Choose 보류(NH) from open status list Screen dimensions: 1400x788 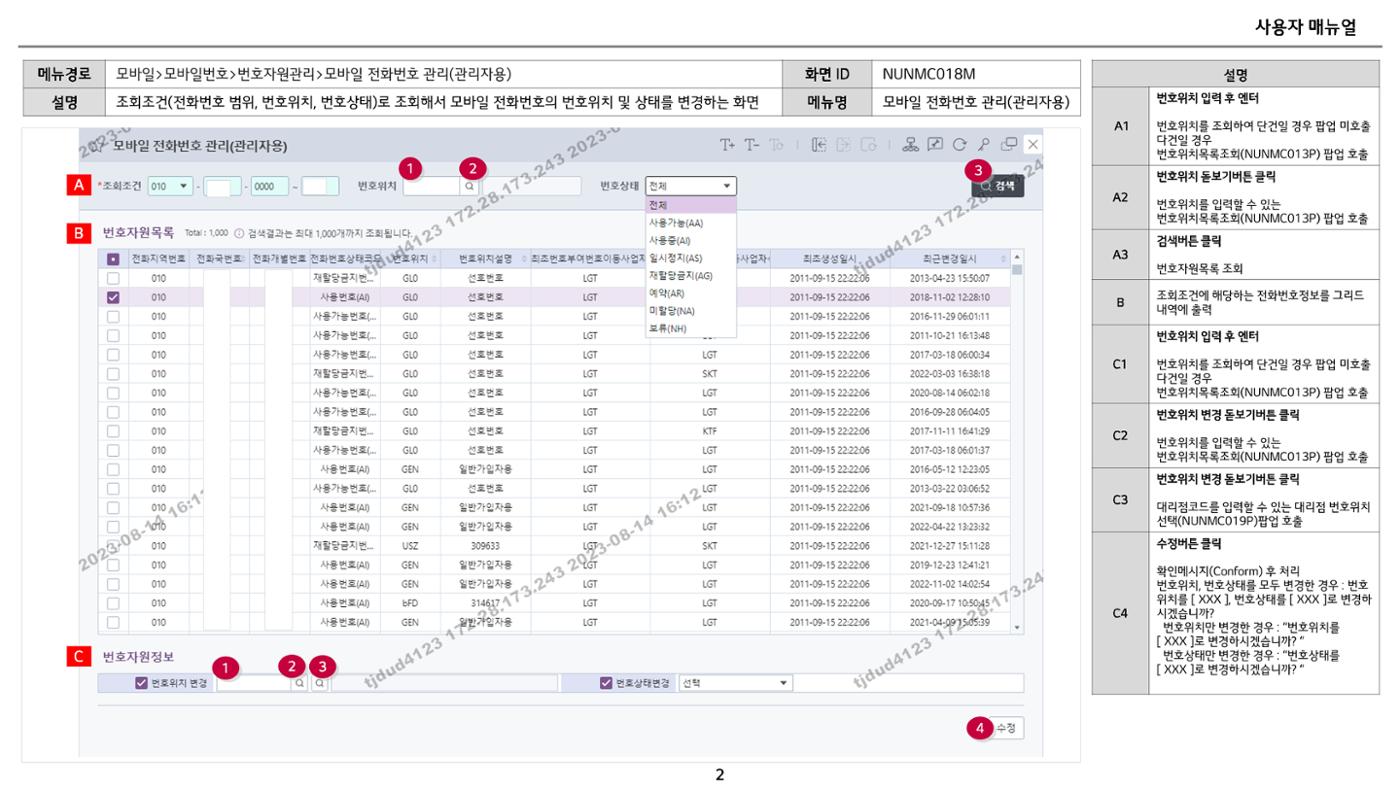(x=691, y=328)
